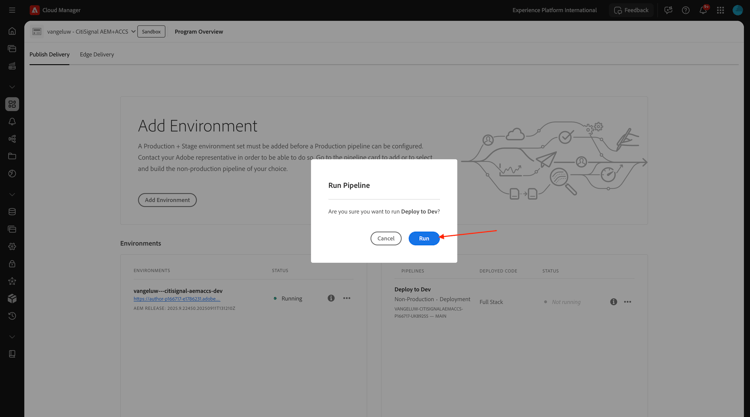This screenshot has height=417, width=750.
Task: Click the Program Overview breadcrumb text
Action: [199, 32]
